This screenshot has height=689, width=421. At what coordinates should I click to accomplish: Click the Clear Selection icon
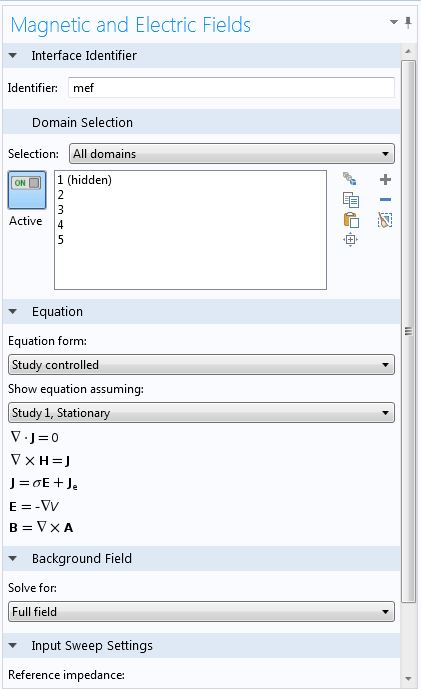click(385, 220)
